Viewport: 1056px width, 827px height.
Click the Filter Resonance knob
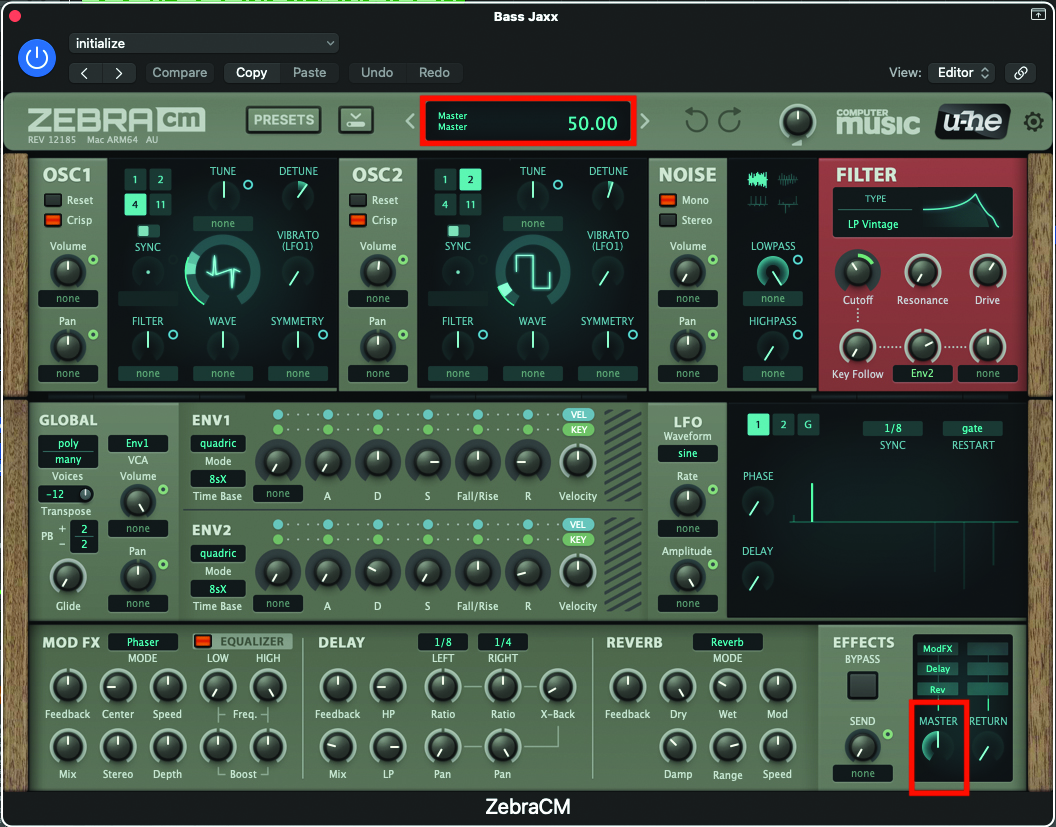[x=922, y=271]
